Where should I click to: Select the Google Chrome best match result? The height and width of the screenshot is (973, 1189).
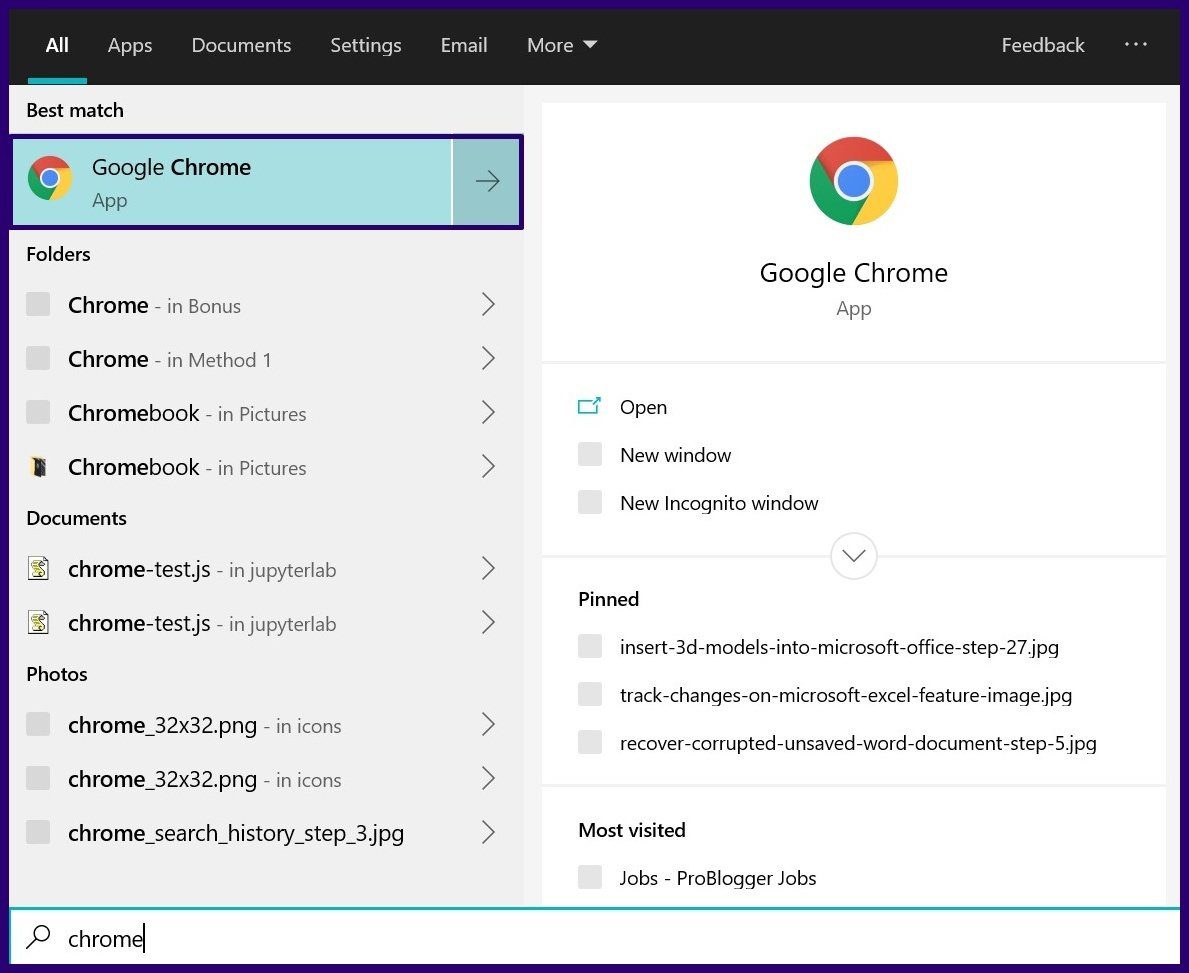point(232,181)
